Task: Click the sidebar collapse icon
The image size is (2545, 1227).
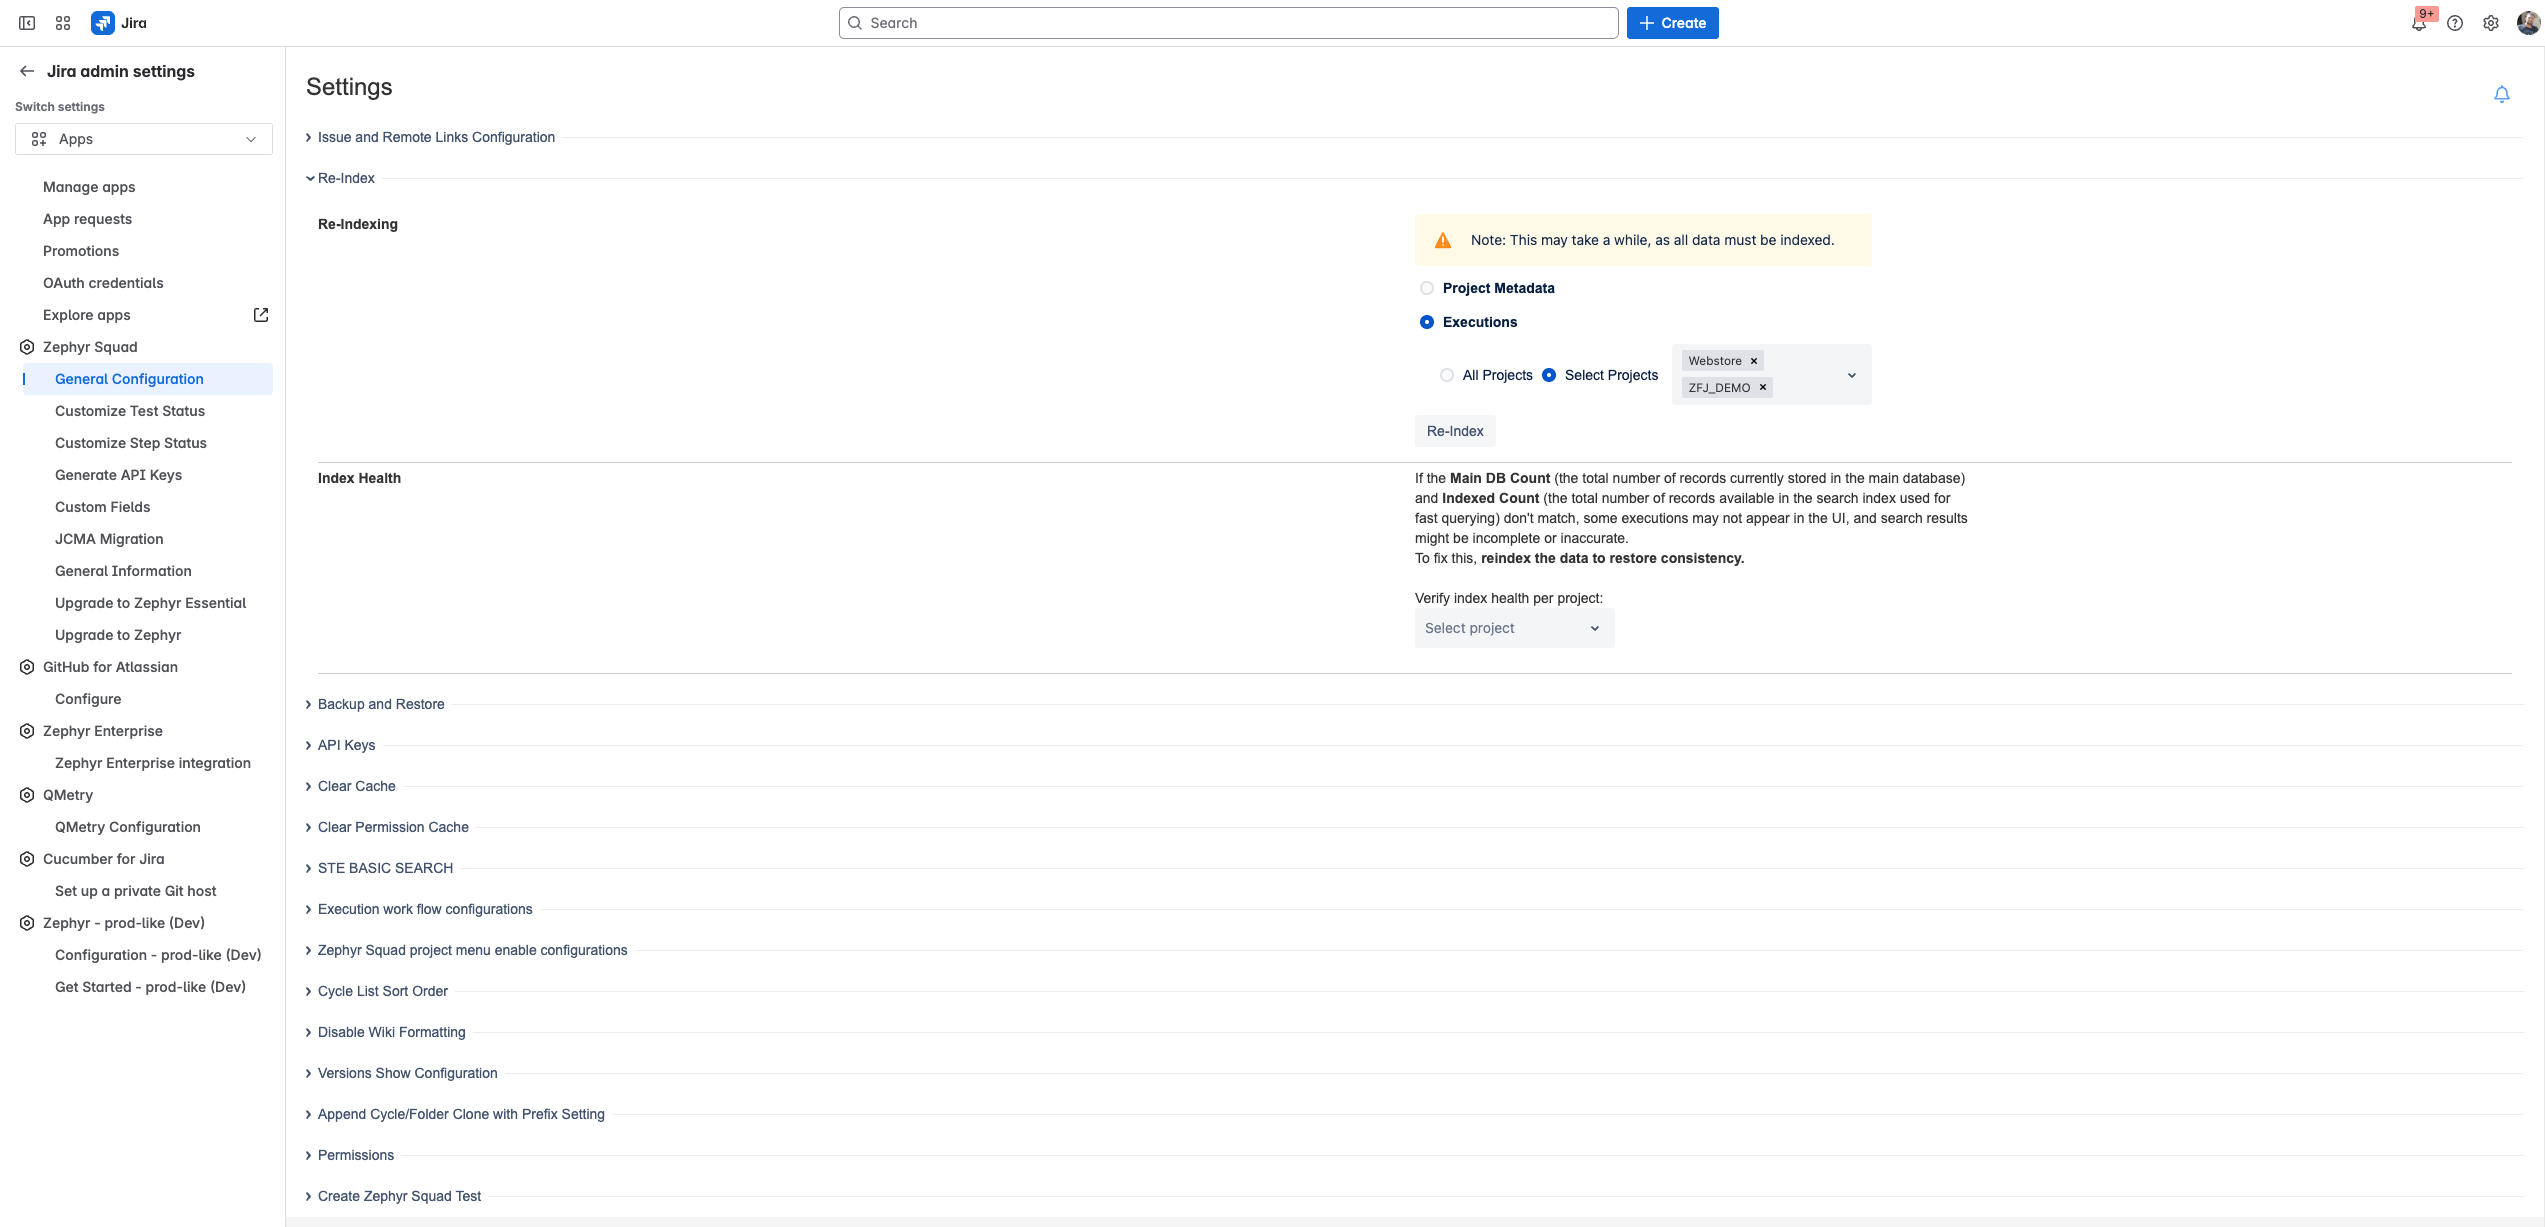Action: [x=27, y=23]
